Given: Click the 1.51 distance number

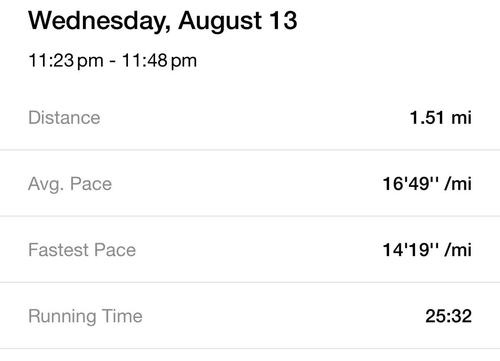Looking at the screenshot, I should click(427, 118).
